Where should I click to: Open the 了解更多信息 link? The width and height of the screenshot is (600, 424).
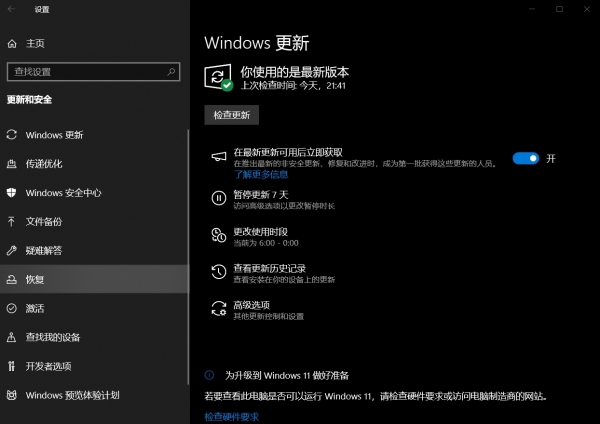click(x=261, y=175)
